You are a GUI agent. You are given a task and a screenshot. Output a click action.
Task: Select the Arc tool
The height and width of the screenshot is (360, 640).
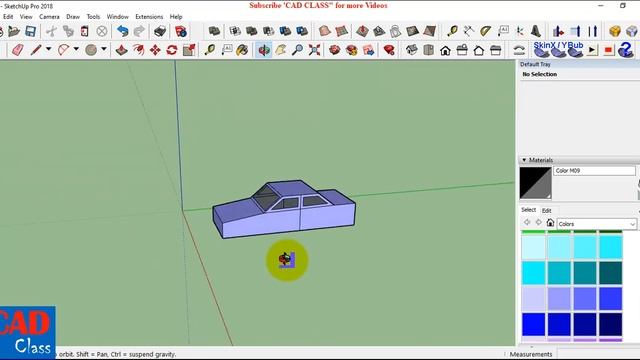tap(63, 50)
